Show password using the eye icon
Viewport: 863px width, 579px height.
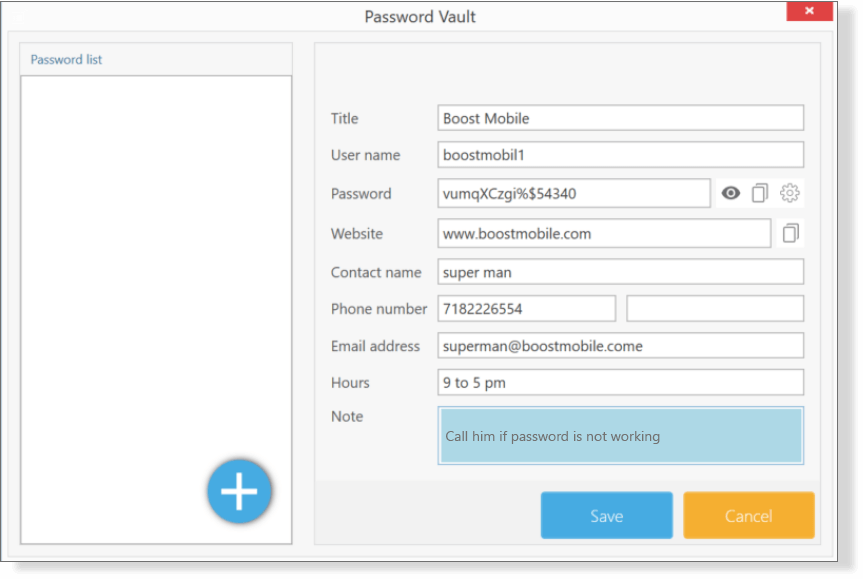tap(731, 193)
